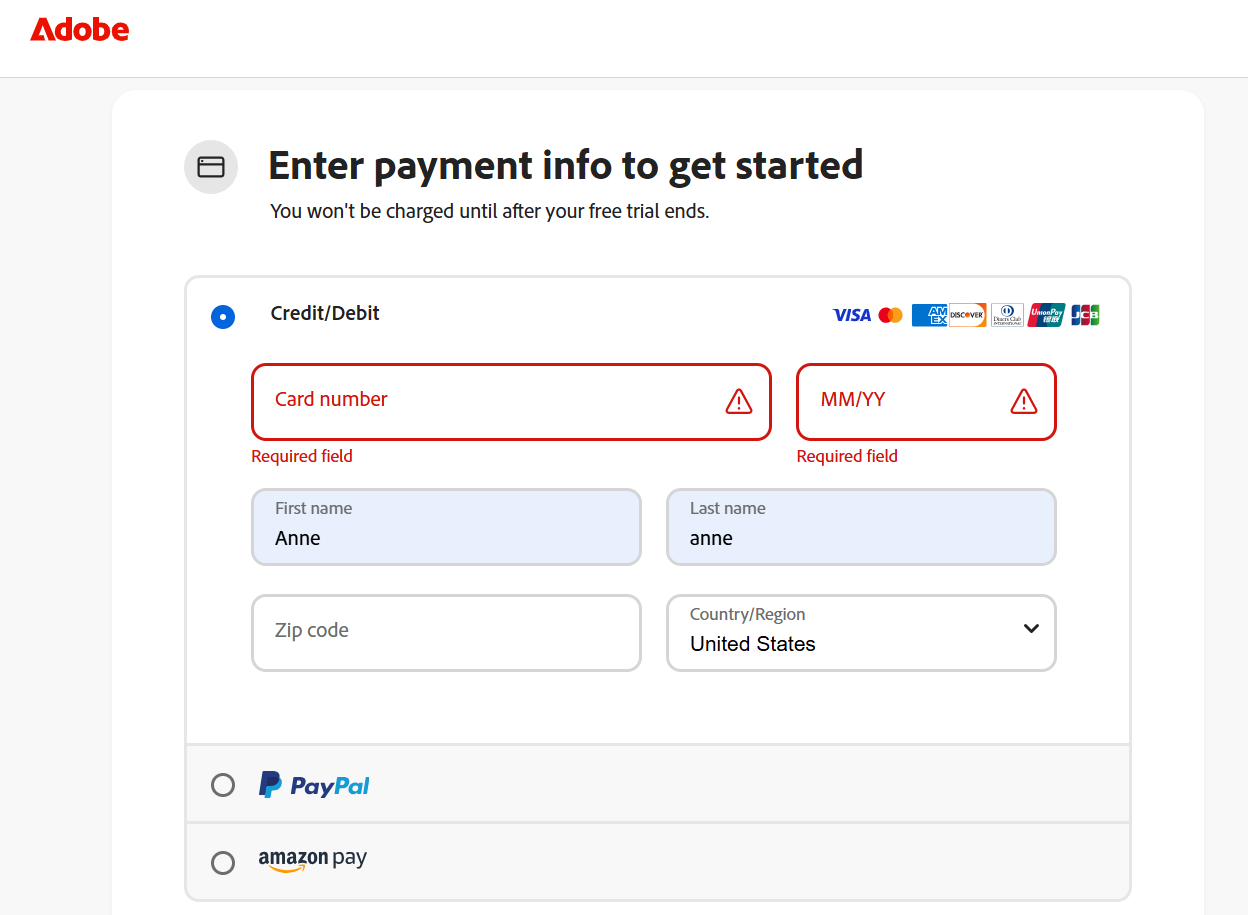Click the Country/Region chevron arrow
The image size is (1248, 915).
tap(1031, 629)
